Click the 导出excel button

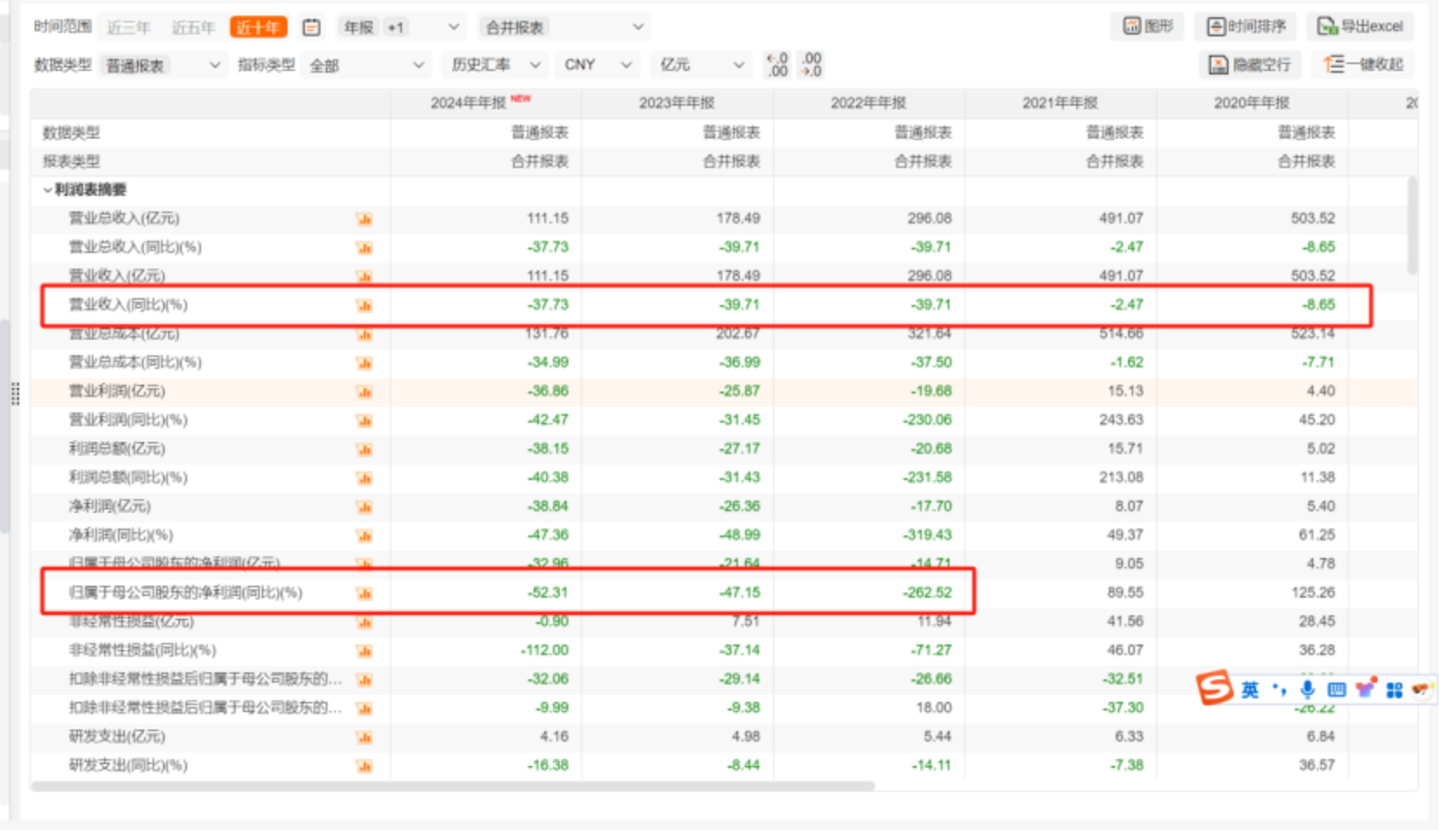1362,27
